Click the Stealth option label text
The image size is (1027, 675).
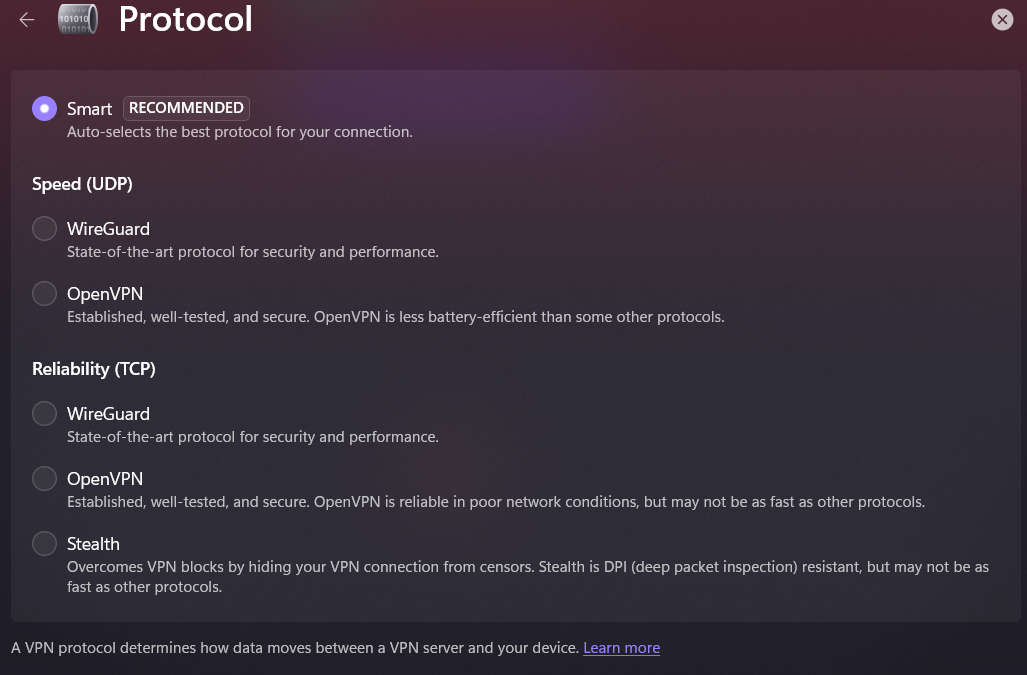pos(93,544)
